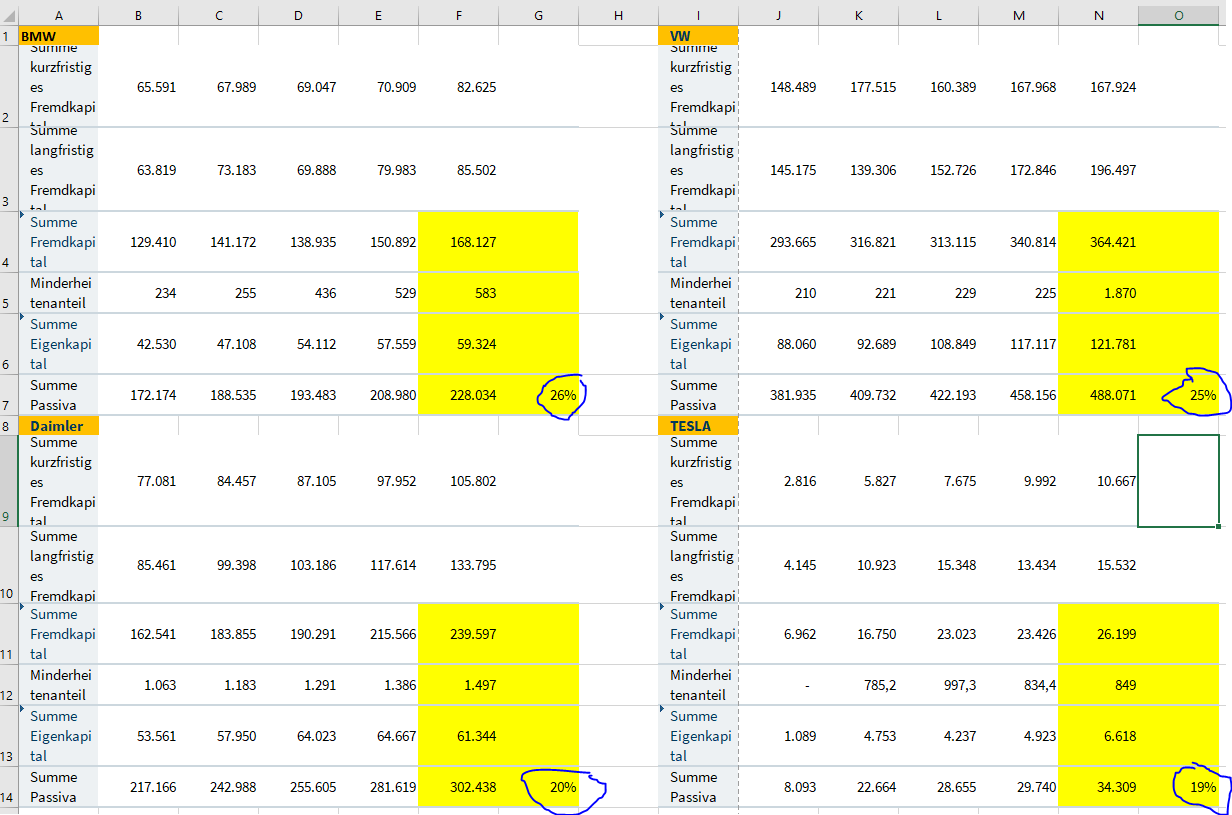Image resolution: width=1232 pixels, height=815 pixels.
Task: Click the cell with value 177.515
Action: pyautogui.click(x=858, y=87)
